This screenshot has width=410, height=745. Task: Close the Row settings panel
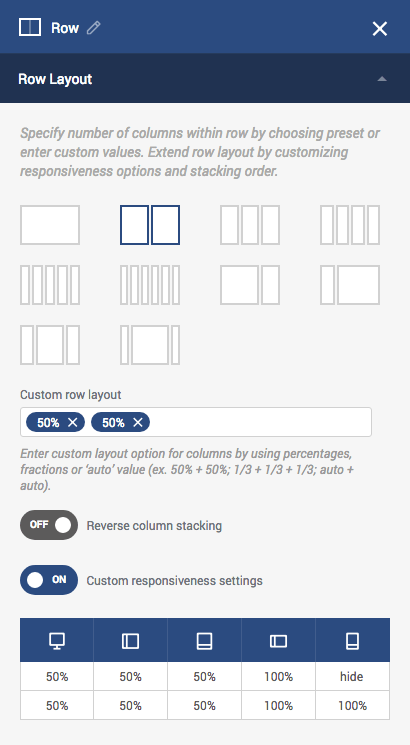(380, 29)
